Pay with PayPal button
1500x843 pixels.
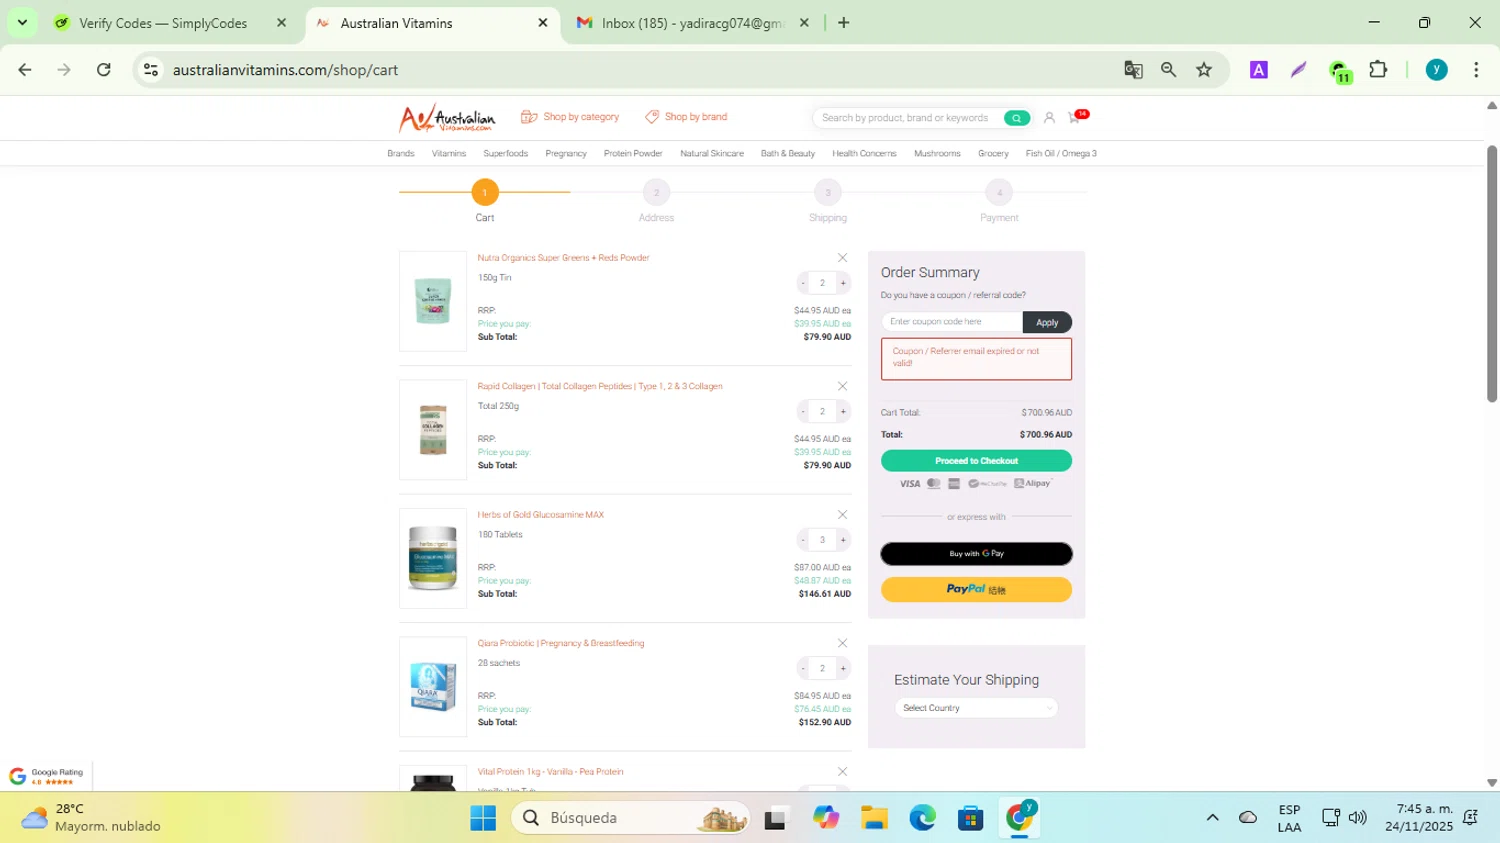coord(976,590)
